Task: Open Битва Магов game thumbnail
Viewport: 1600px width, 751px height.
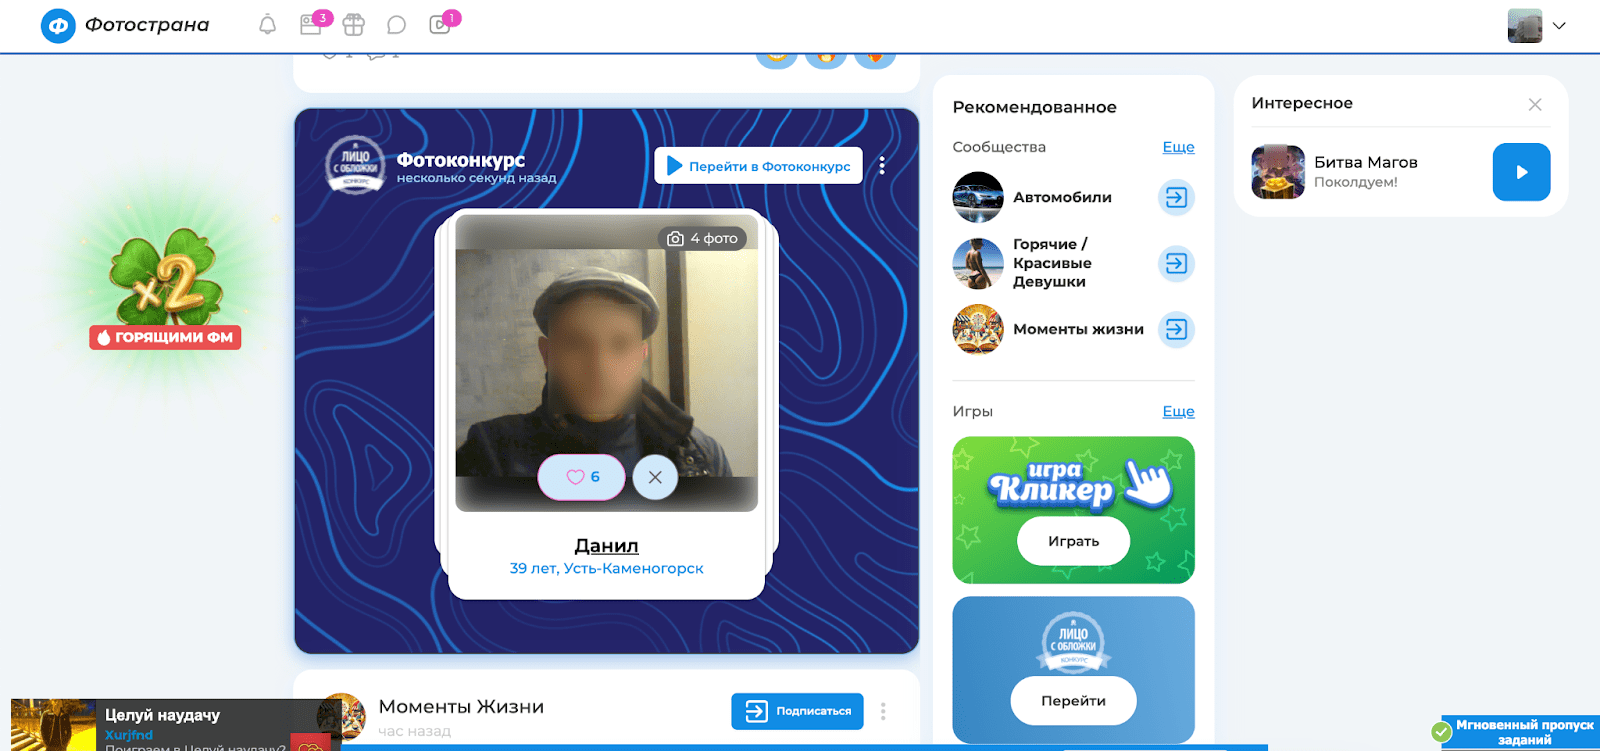Action: (x=1278, y=172)
